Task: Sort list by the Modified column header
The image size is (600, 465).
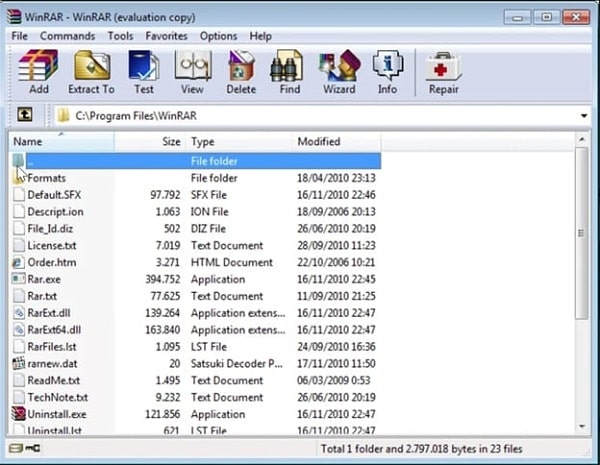Action: (x=336, y=142)
